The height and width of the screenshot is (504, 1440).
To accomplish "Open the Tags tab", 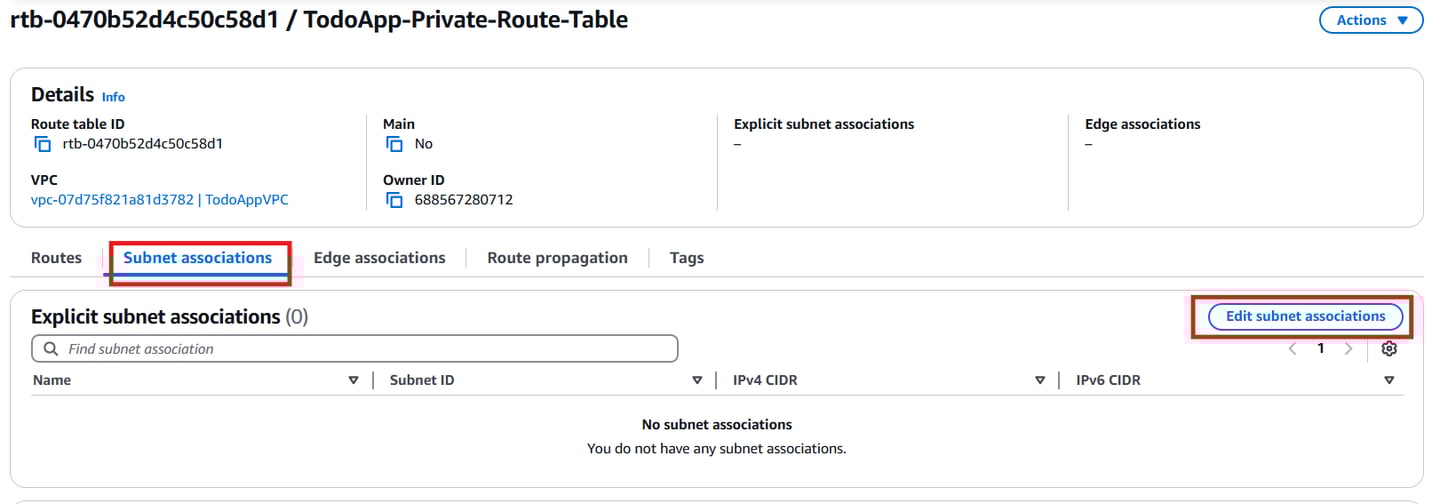I will pos(686,258).
